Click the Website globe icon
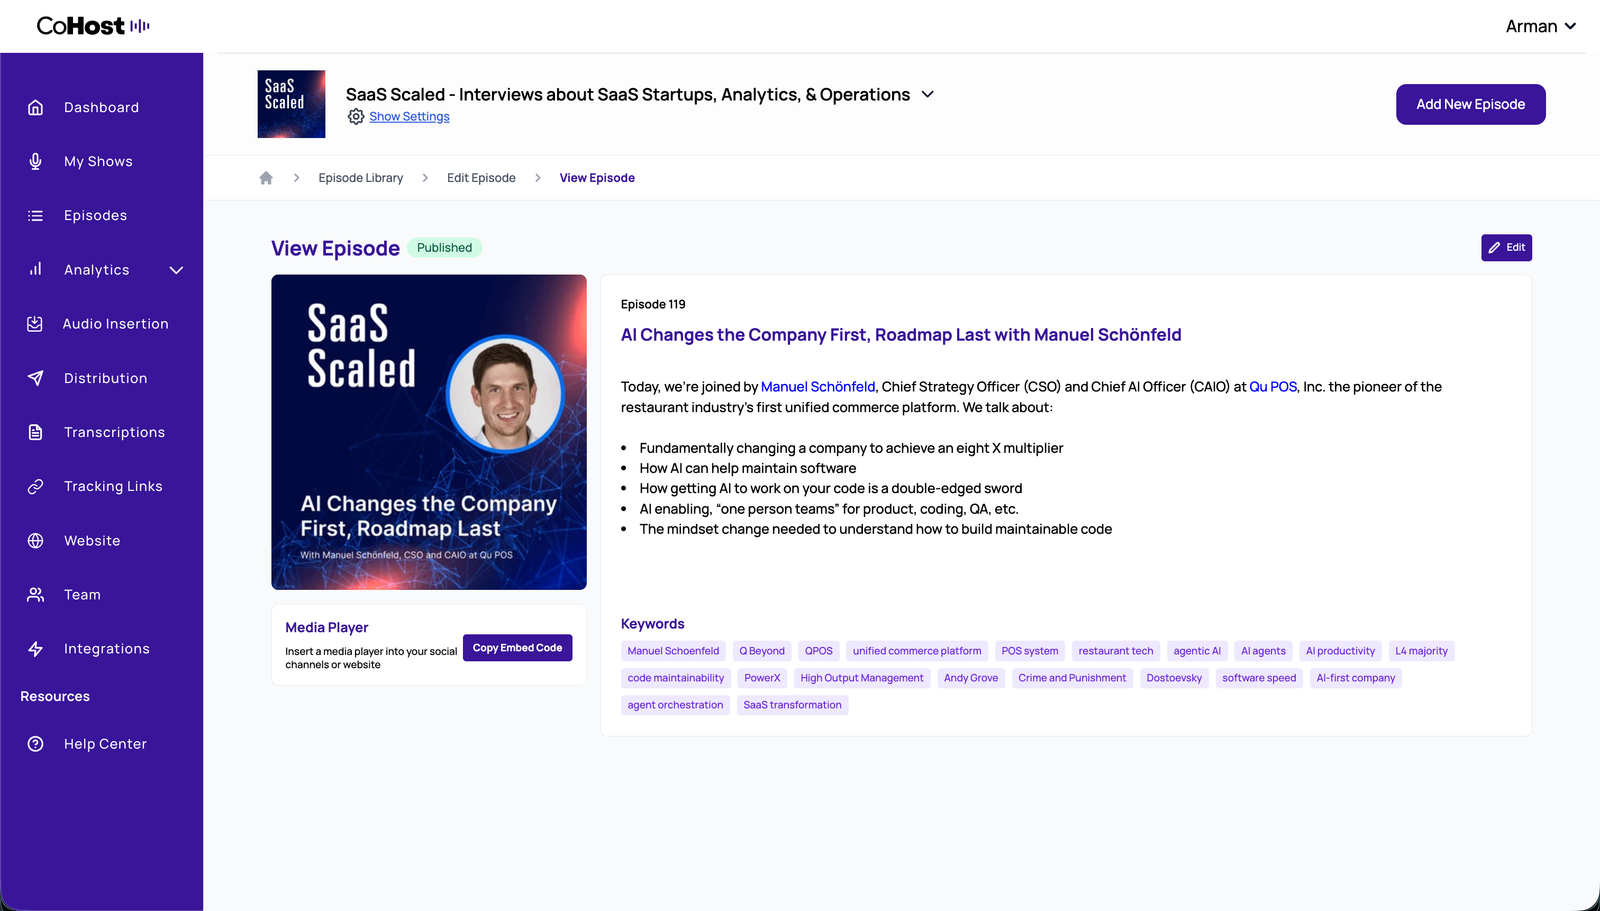The width and height of the screenshot is (1600, 911). [x=35, y=540]
